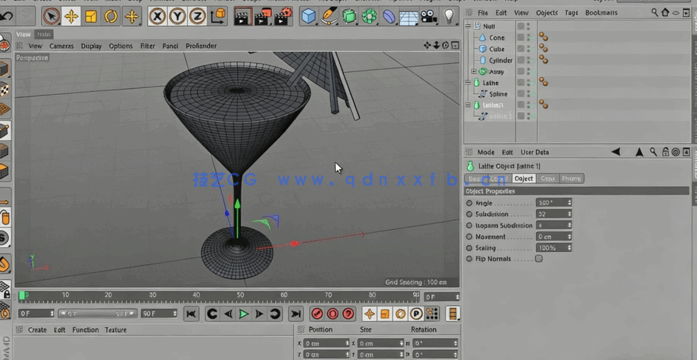Select the Cone object

(497, 38)
